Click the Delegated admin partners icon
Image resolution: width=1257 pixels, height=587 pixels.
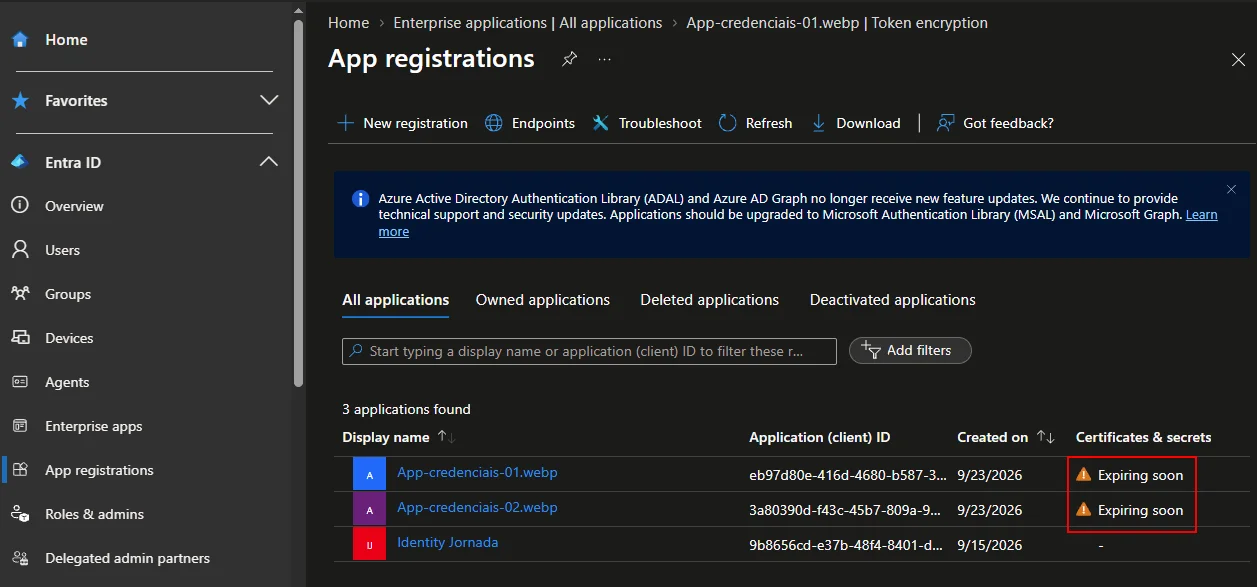(x=20, y=558)
